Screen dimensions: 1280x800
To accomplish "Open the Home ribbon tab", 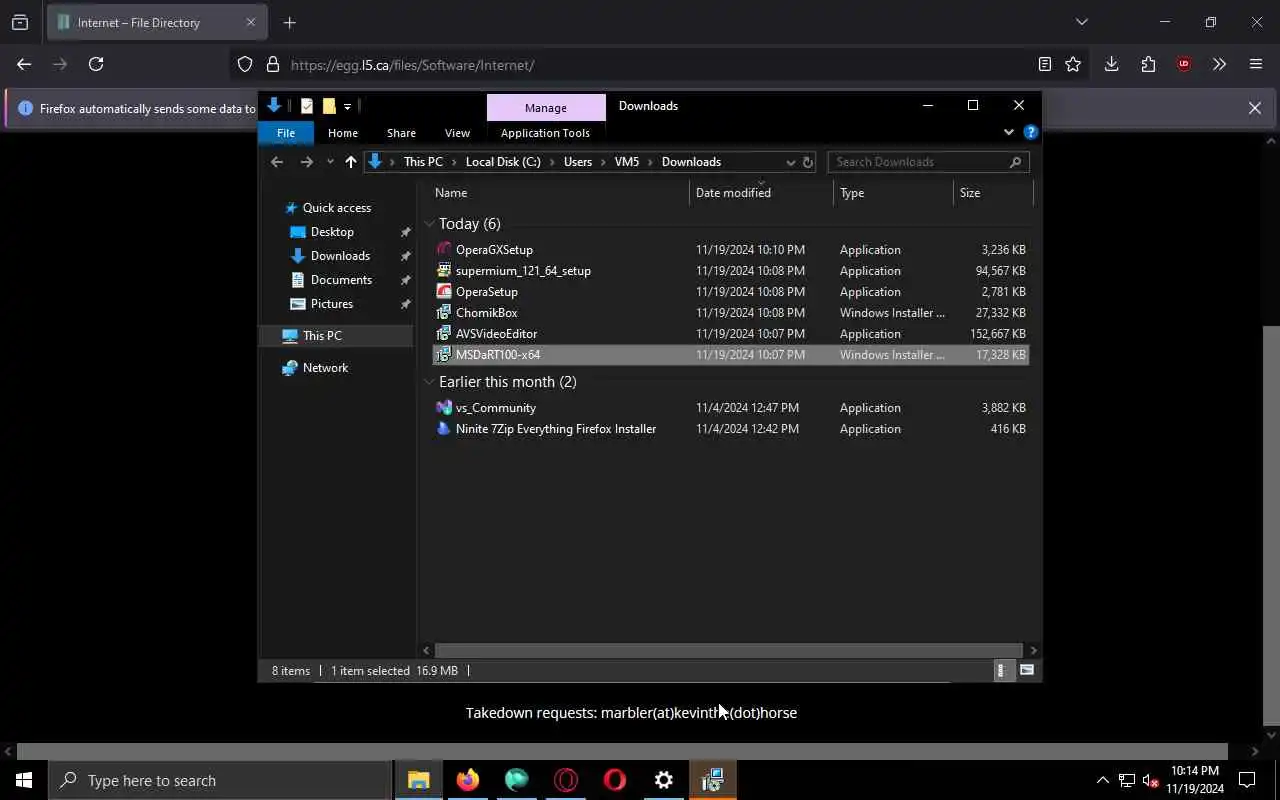I will (343, 133).
